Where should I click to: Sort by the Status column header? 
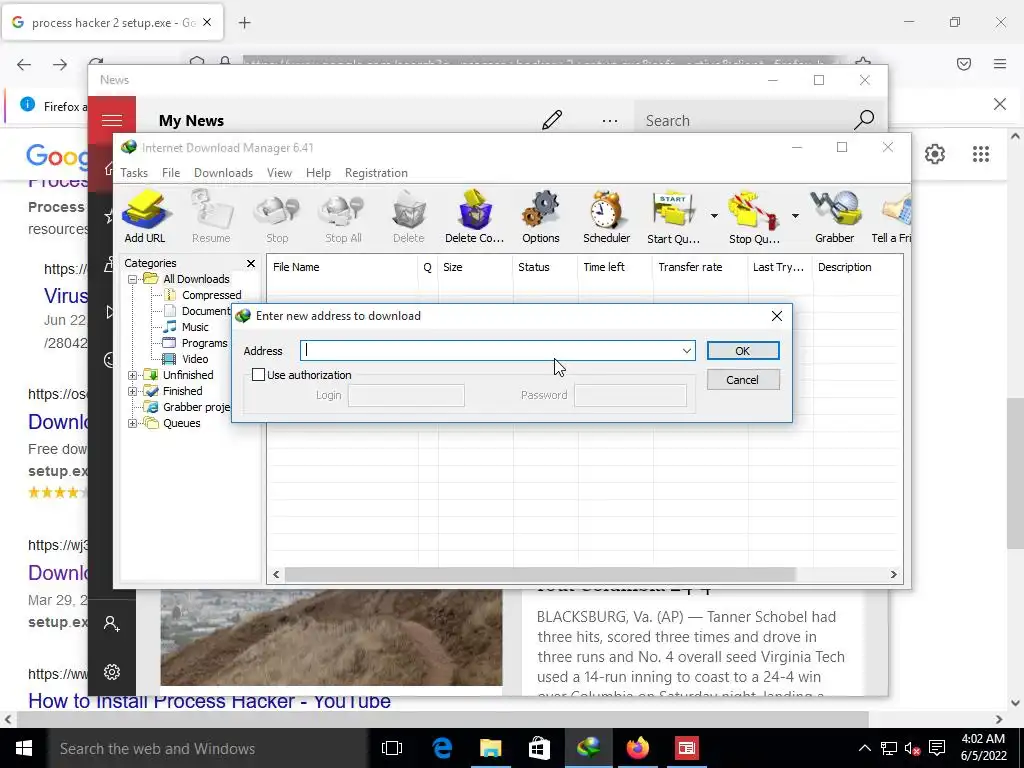(545, 267)
